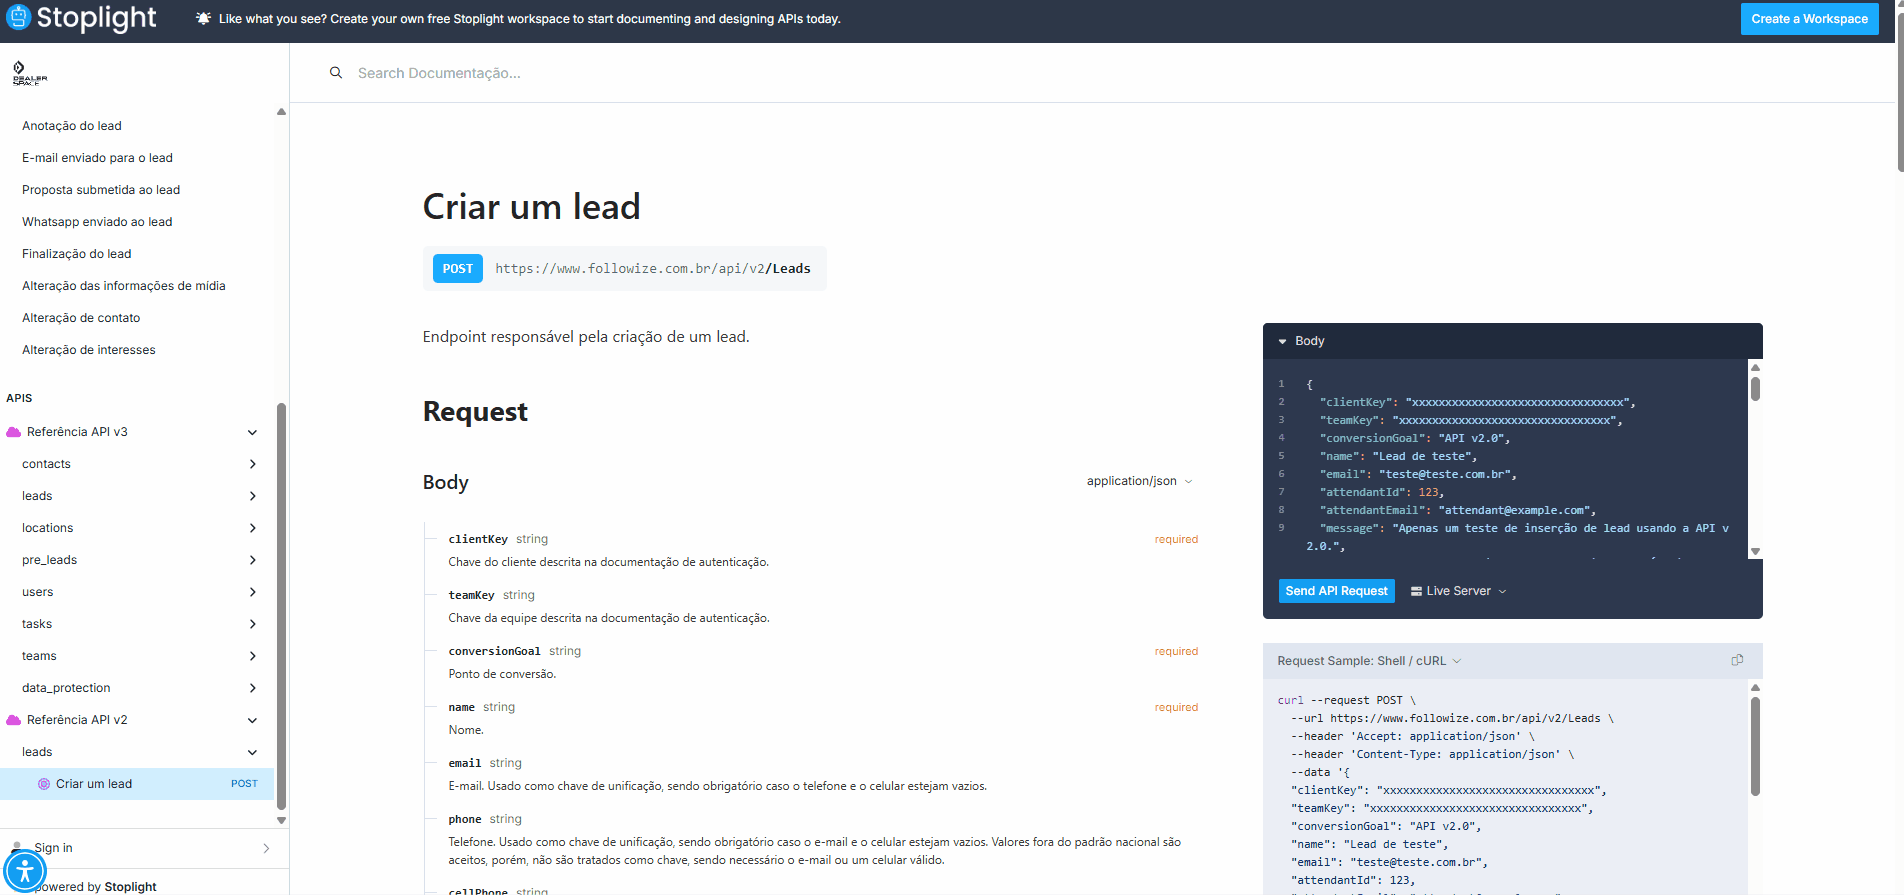Image resolution: width=1904 pixels, height=895 pixels.
Task: Open the accessibility widget icon
Action: 25,872
